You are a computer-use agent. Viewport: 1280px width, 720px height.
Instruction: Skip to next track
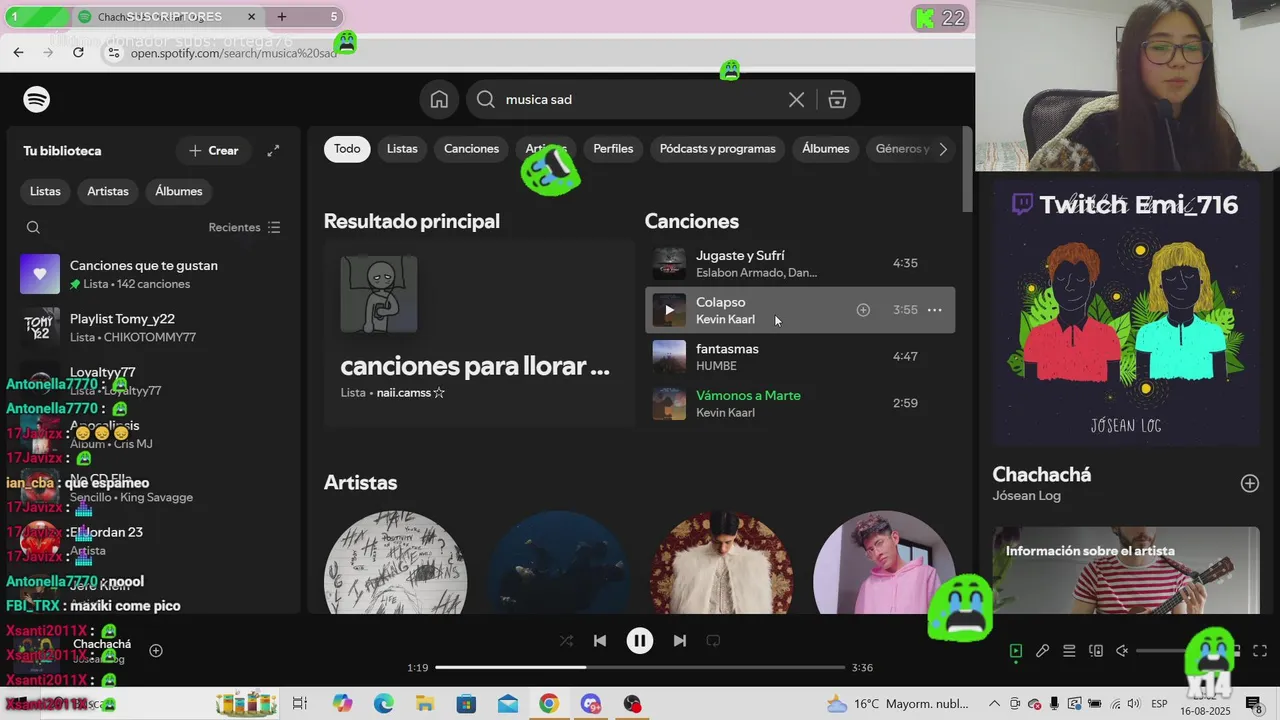pos(680,641)
